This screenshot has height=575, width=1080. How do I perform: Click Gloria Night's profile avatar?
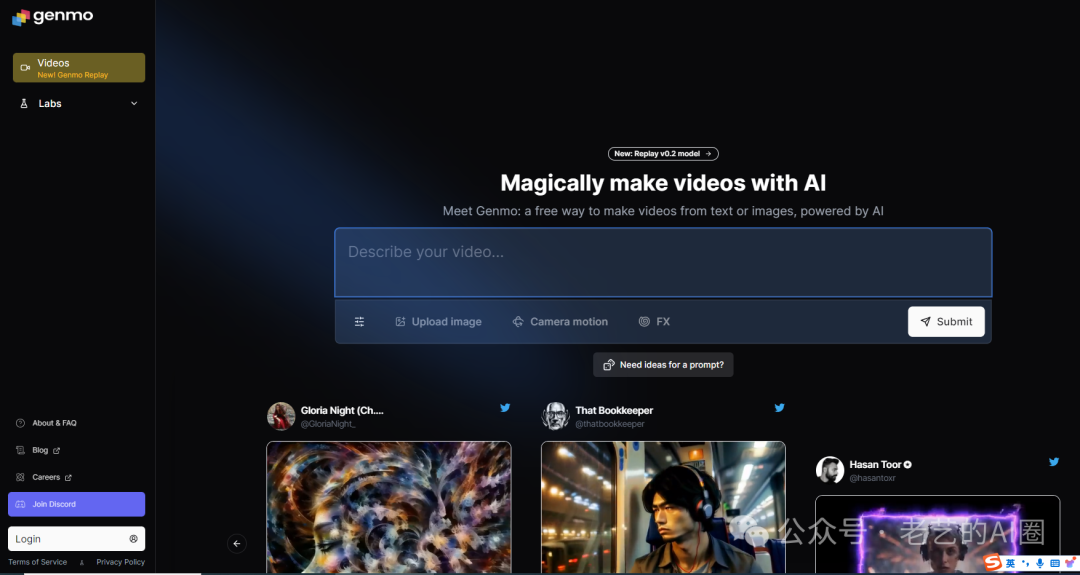click(x=281, y=416)
